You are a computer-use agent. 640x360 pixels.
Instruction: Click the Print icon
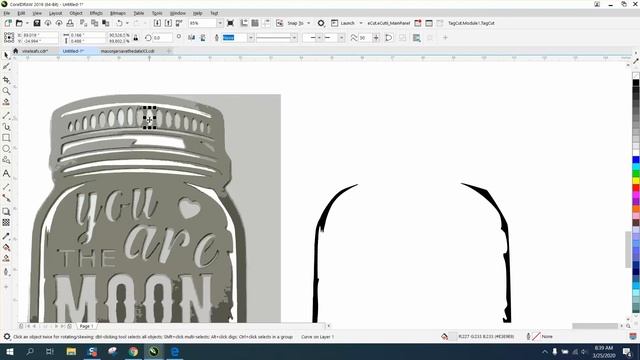pyautogui.click(x=70, y=23)
